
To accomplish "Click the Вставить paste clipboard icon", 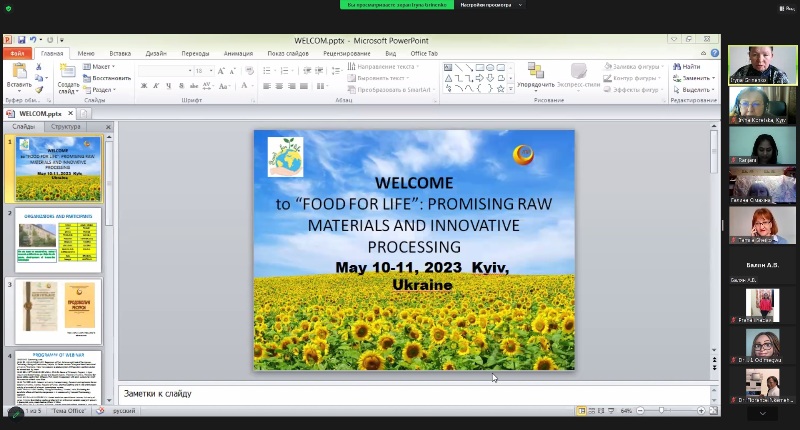I will [19, 71].
